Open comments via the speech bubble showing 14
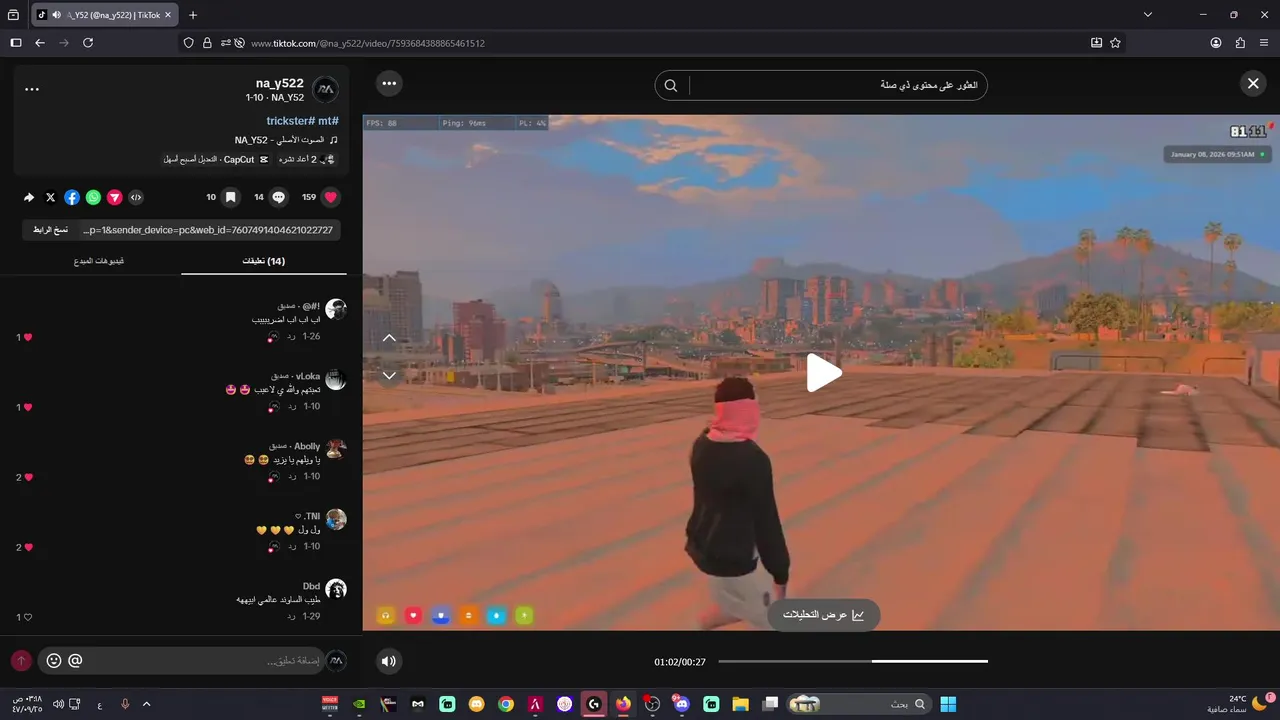 (279, 197)
